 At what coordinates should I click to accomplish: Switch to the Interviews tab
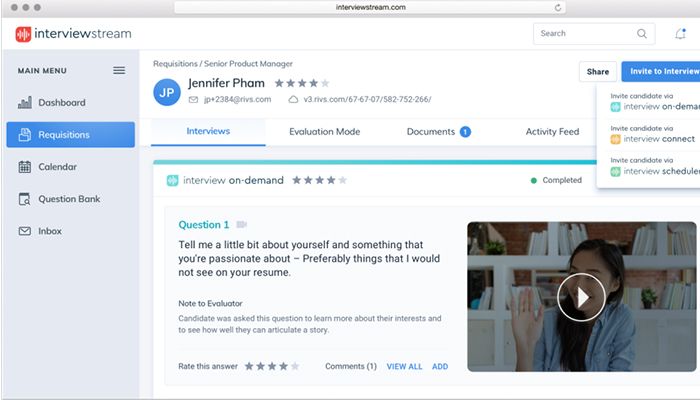(208, 131)
